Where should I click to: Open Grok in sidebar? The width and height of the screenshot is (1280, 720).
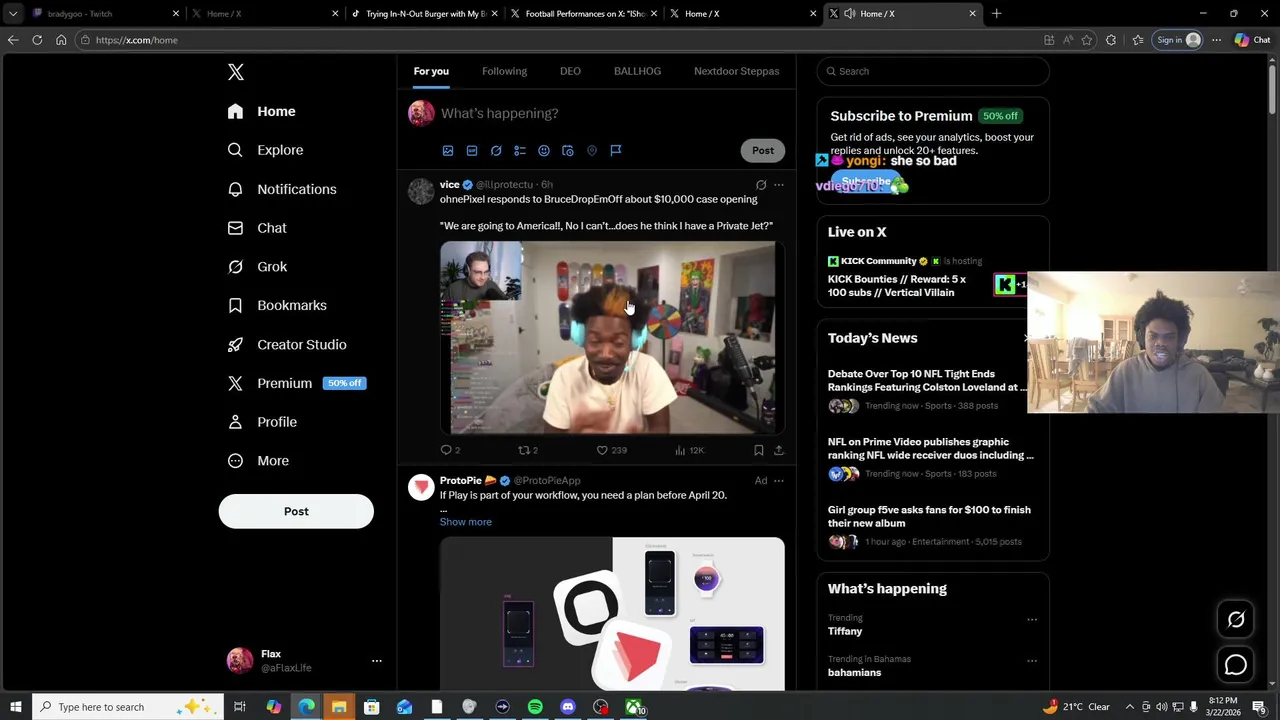tap(257, 267)
